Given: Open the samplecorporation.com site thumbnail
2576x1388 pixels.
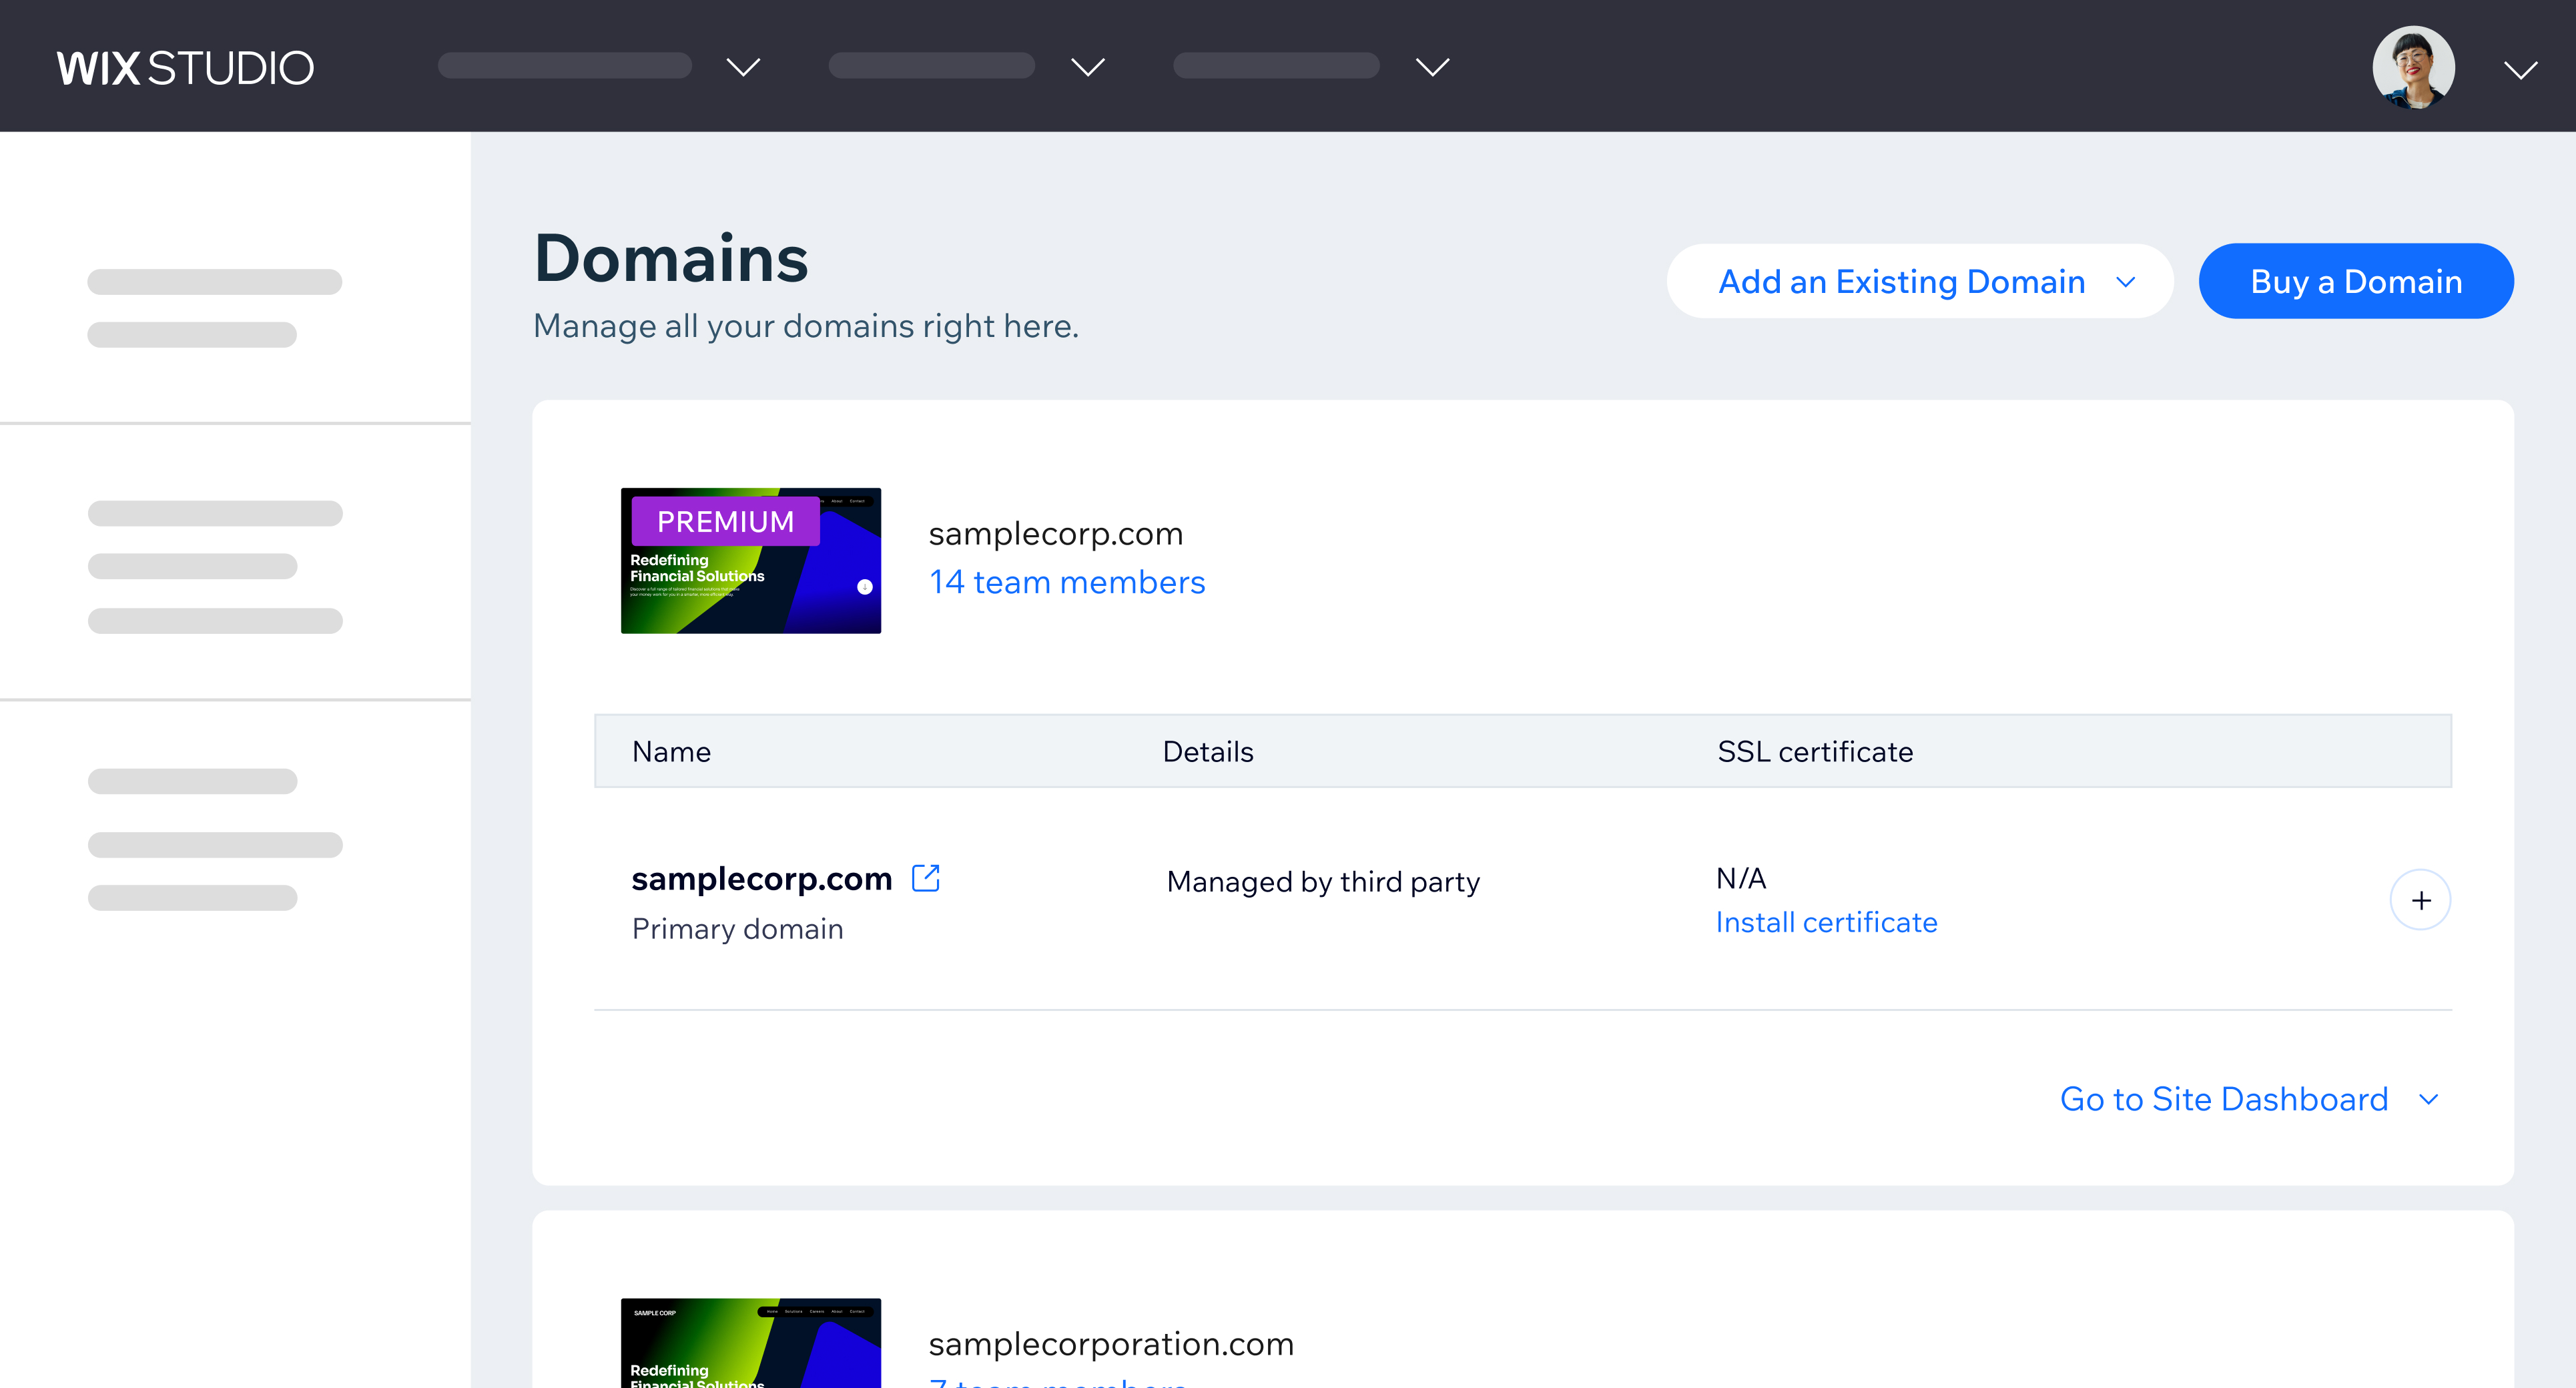Looking at the screenshot, I should (751, 1343).
